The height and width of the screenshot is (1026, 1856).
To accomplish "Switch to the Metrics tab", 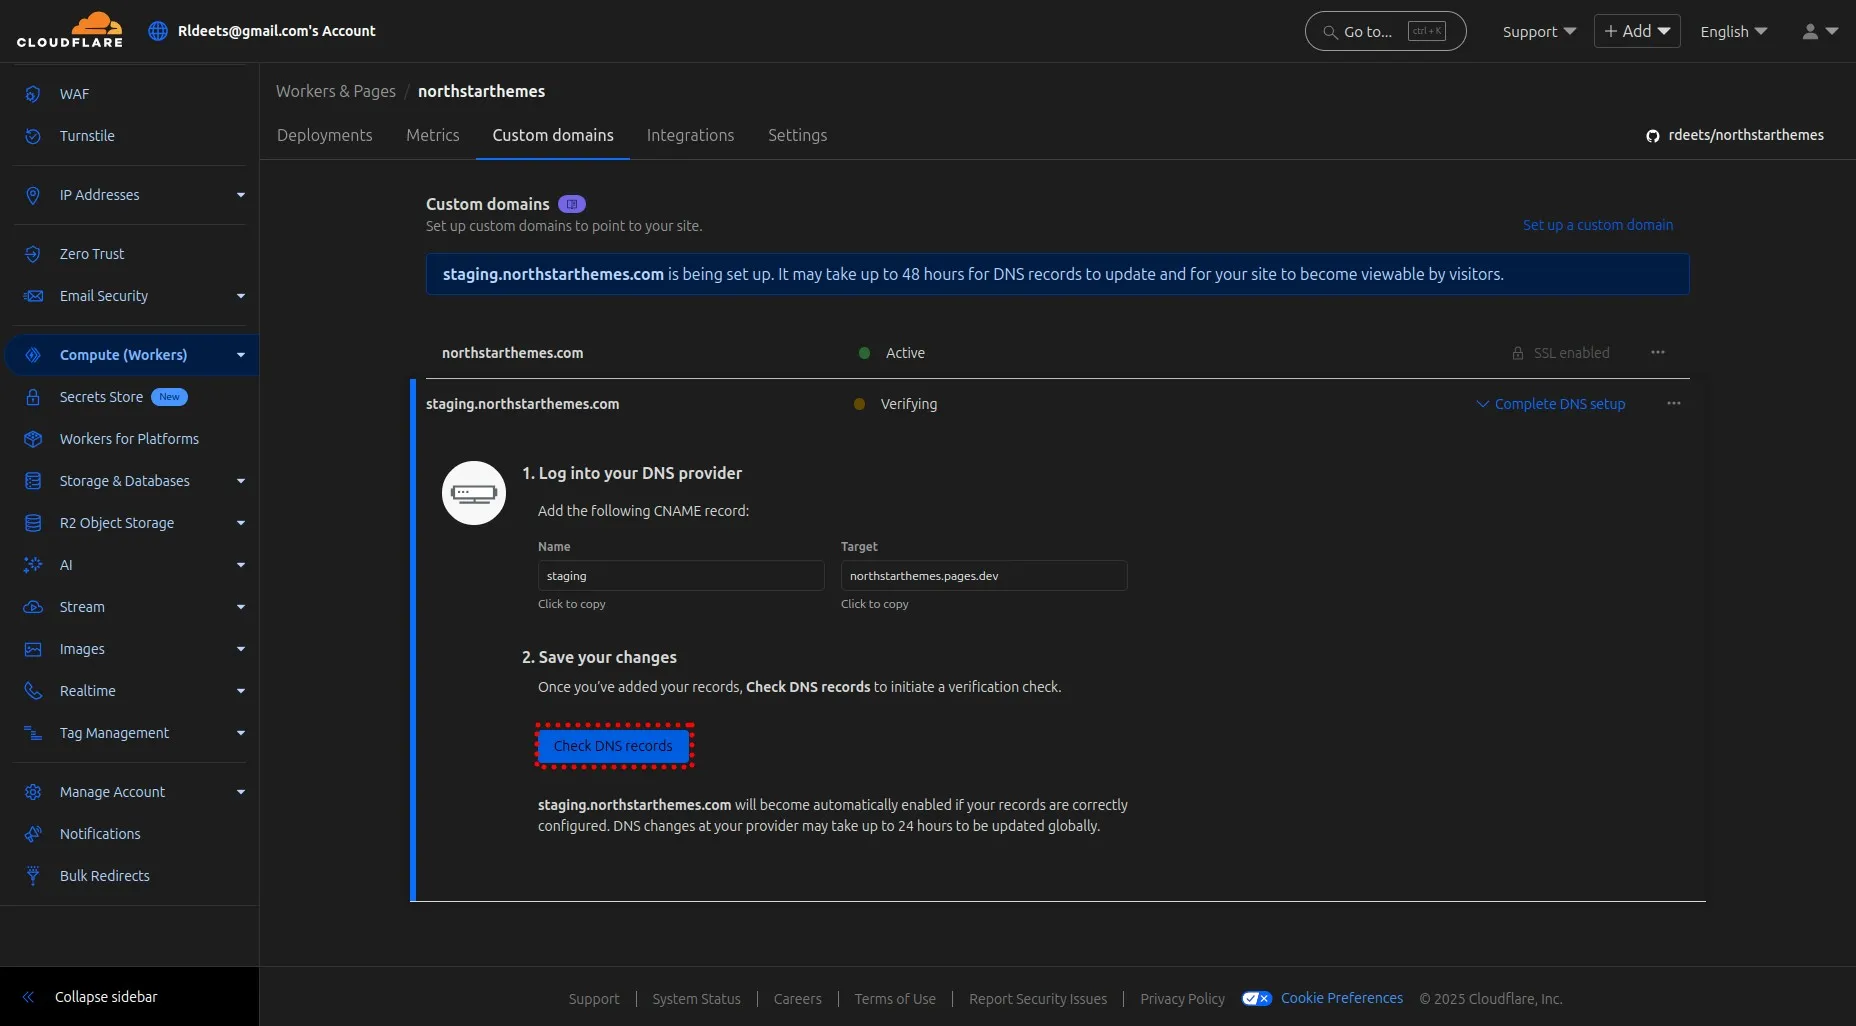I will tap(433, 135).
